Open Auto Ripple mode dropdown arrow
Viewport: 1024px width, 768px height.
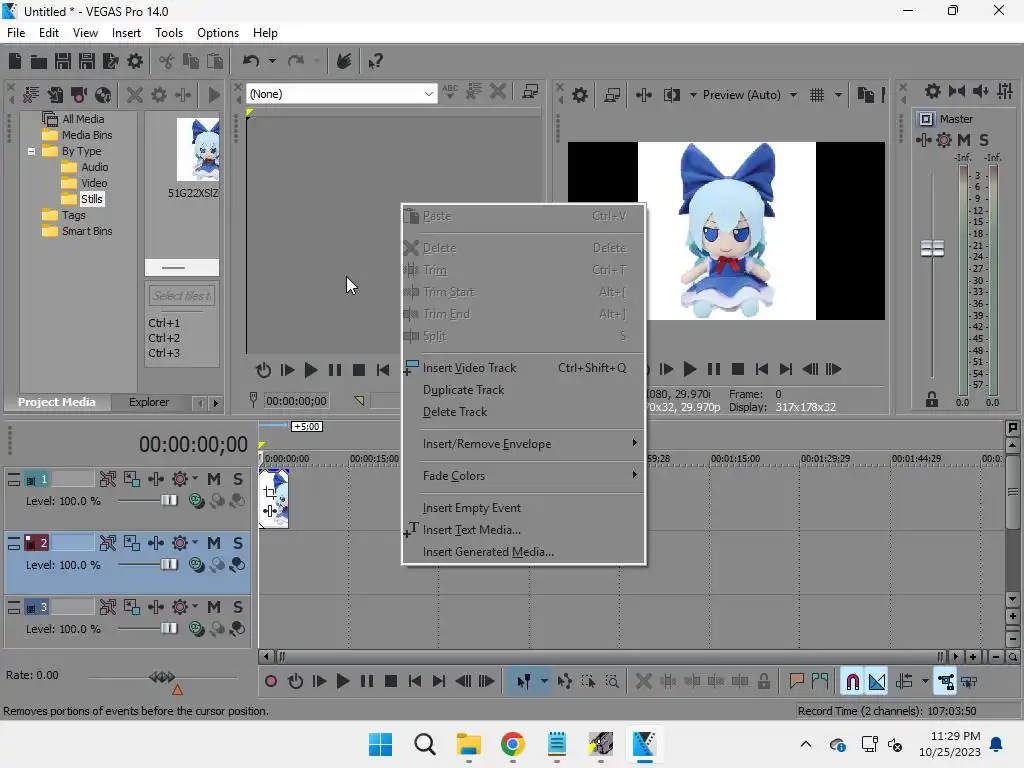click(925, 682)
